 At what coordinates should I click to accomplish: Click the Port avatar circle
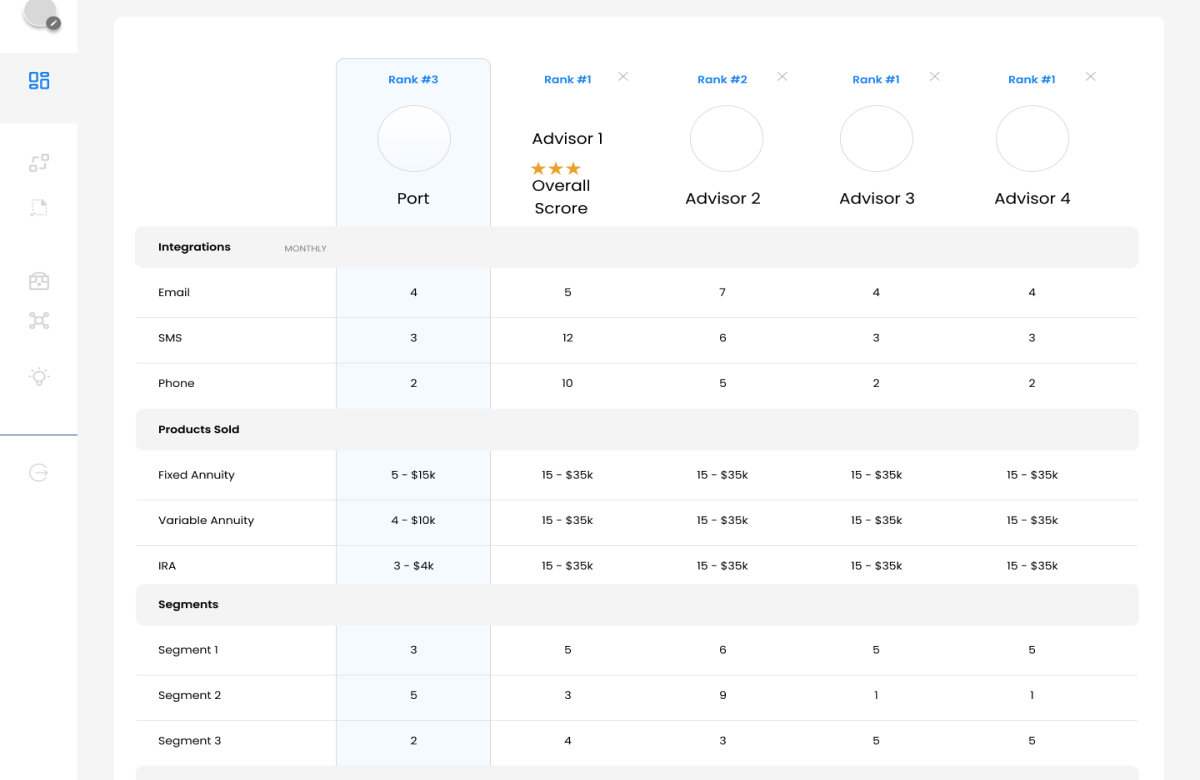[413, 139]
